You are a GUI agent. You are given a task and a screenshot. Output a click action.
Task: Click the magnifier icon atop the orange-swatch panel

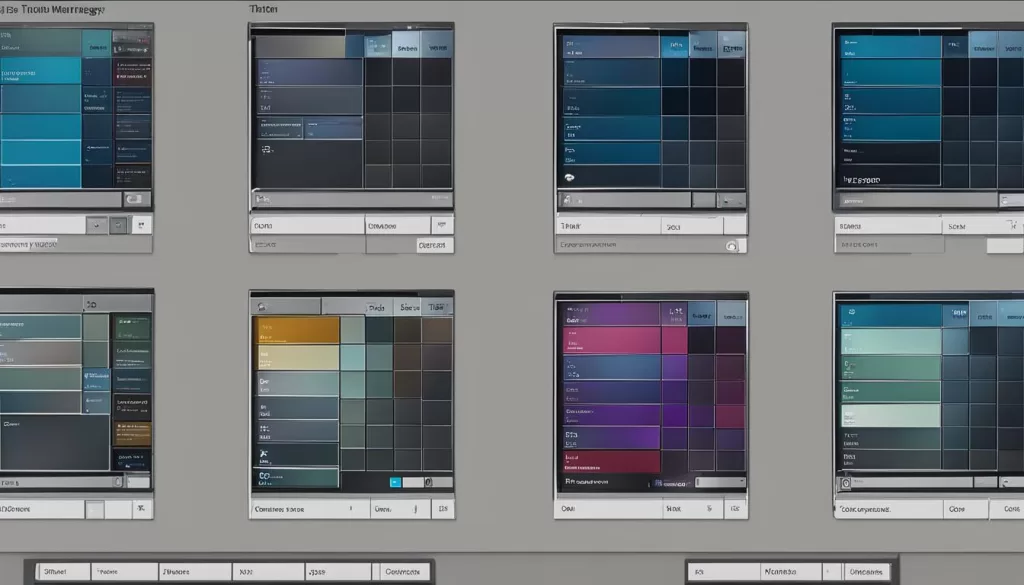(x=263, y=307)
